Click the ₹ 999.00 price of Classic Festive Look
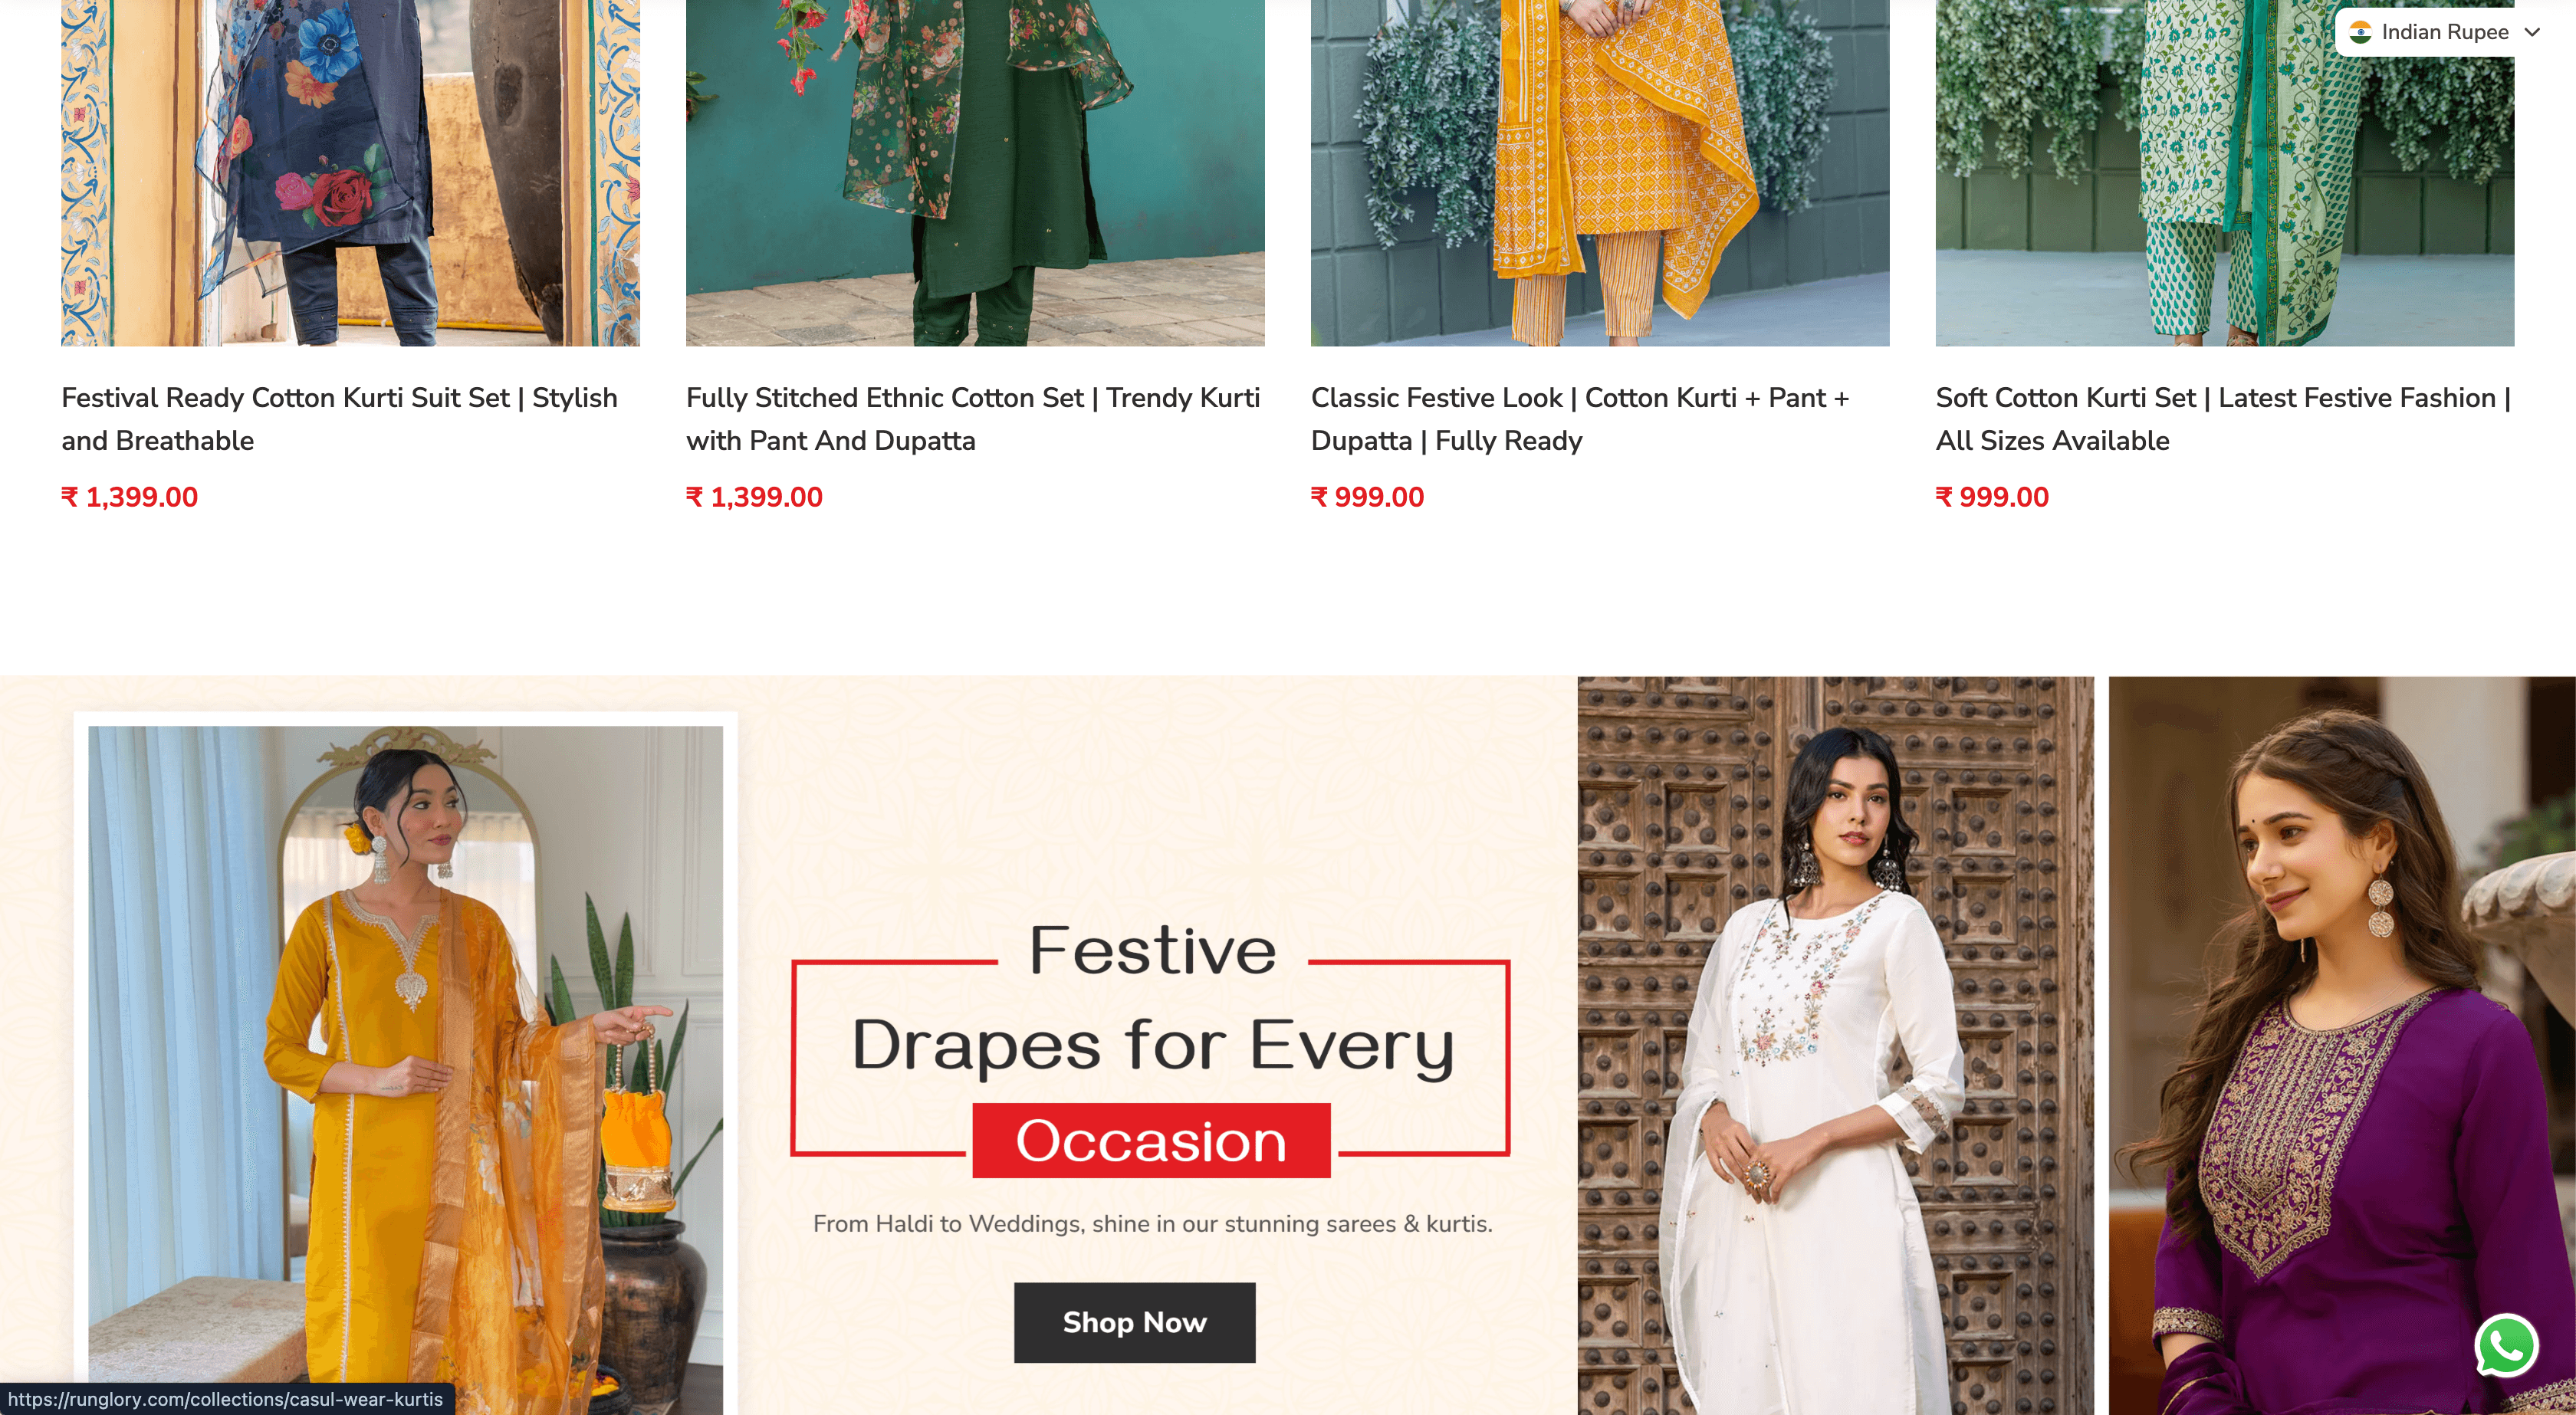Image resolution: width=2576 pixels, height=1415 pixels. pos(1366,497)
